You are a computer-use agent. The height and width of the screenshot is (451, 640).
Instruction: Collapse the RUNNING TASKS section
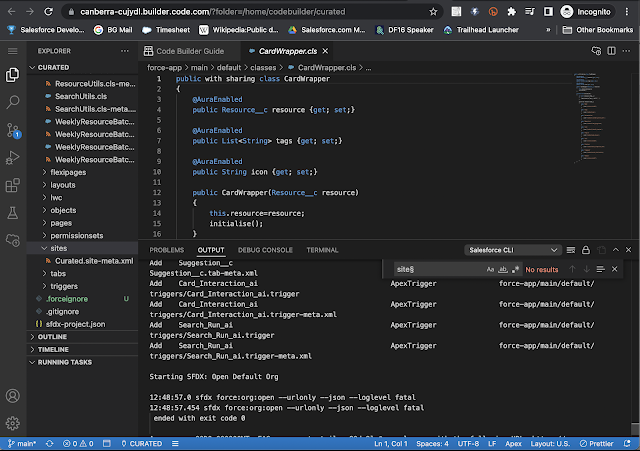click(65, 362)
